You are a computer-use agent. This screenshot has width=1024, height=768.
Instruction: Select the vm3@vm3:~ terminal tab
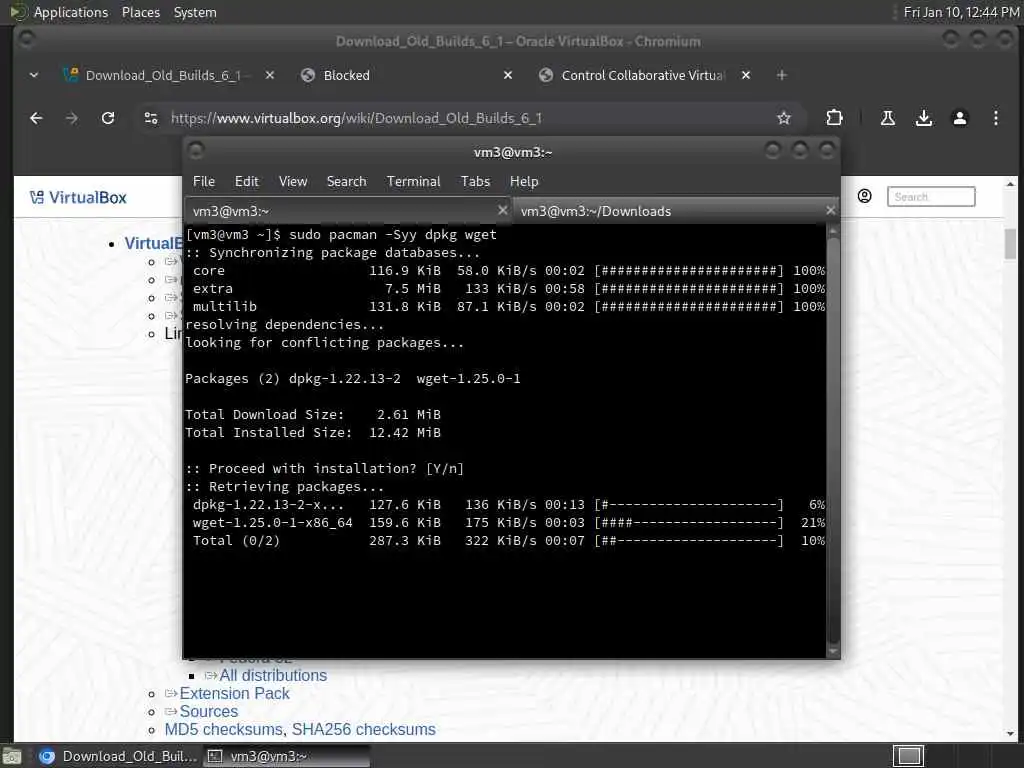[347, 211]
